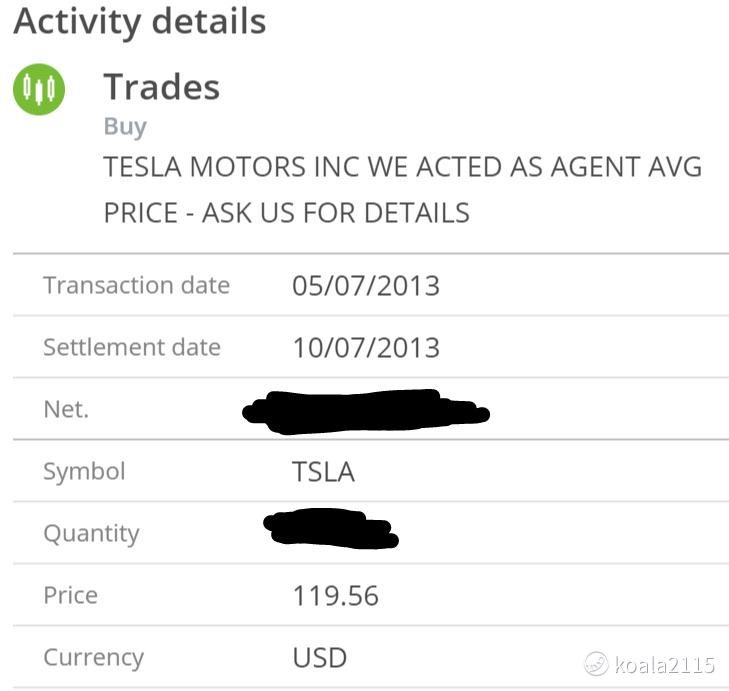The image size is (729, 691).
Task: Click the green Trades candlestick icon
Action: 39,89
